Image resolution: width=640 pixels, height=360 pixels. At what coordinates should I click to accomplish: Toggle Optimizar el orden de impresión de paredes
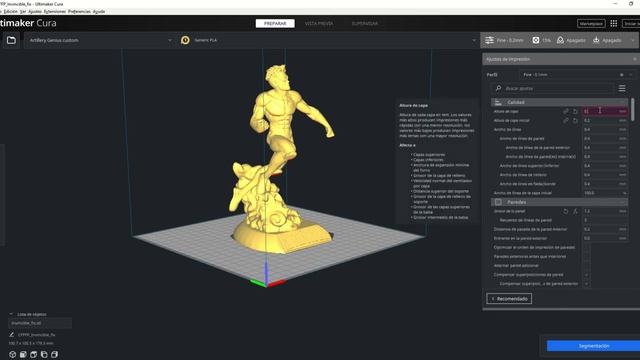click(x=586, y=247)
